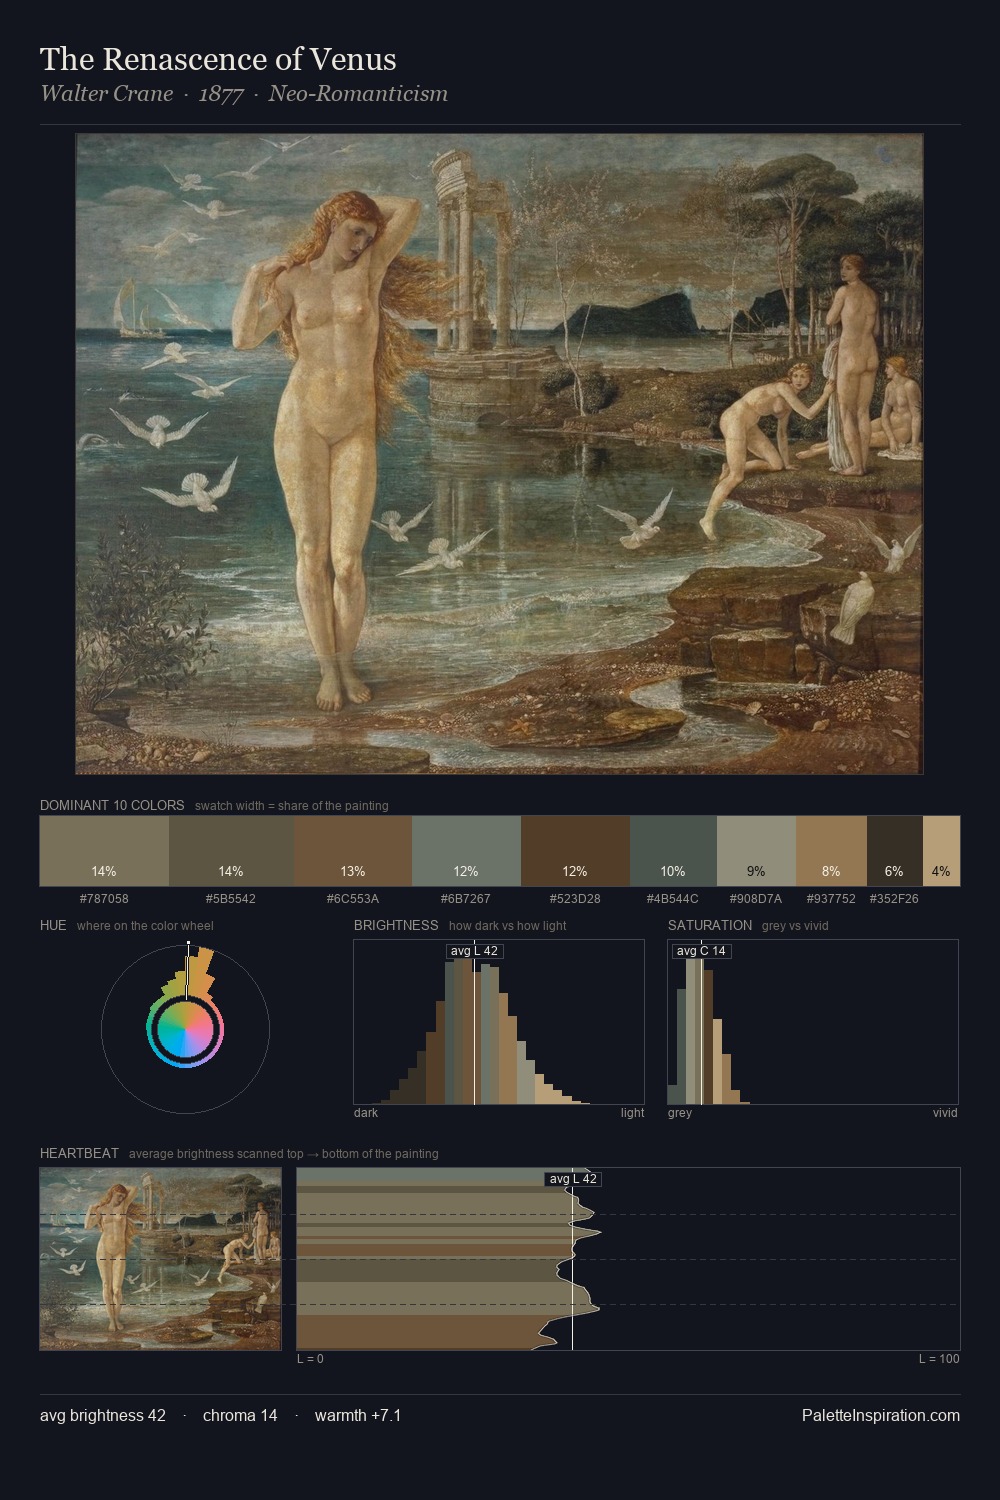1000x1500 pixels.
Task: Click the 'HEARTBEAT' section heading
Action: 79,1153
